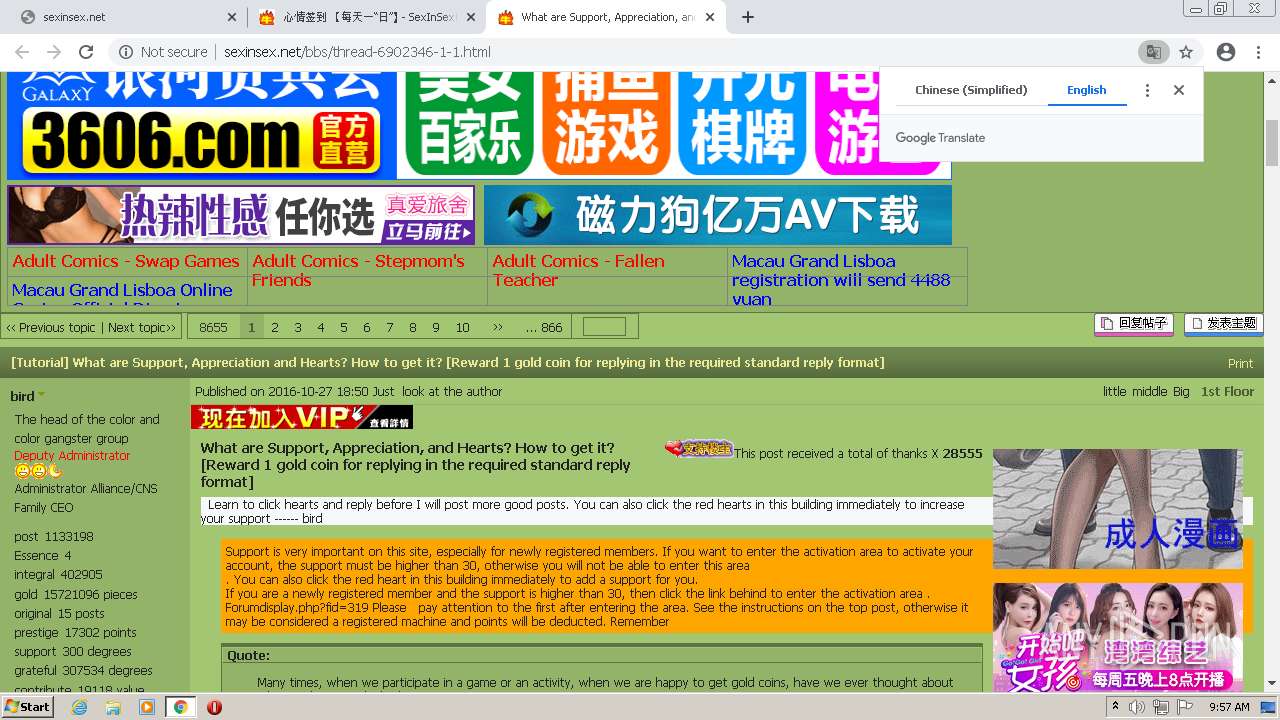Open translate options three-dot menu
This screenshot has width=1280, height=720.
click(x=1147, y=90)
